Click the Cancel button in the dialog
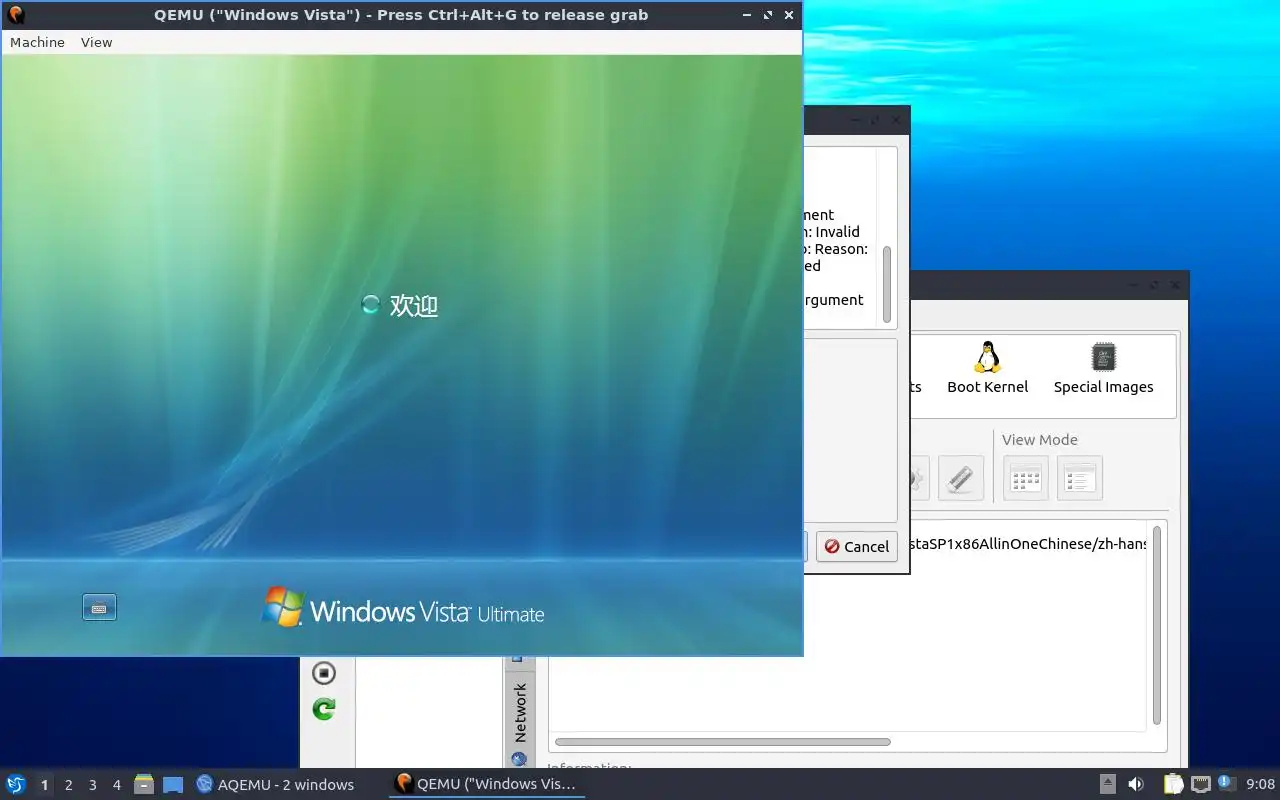 coord(857,546)
